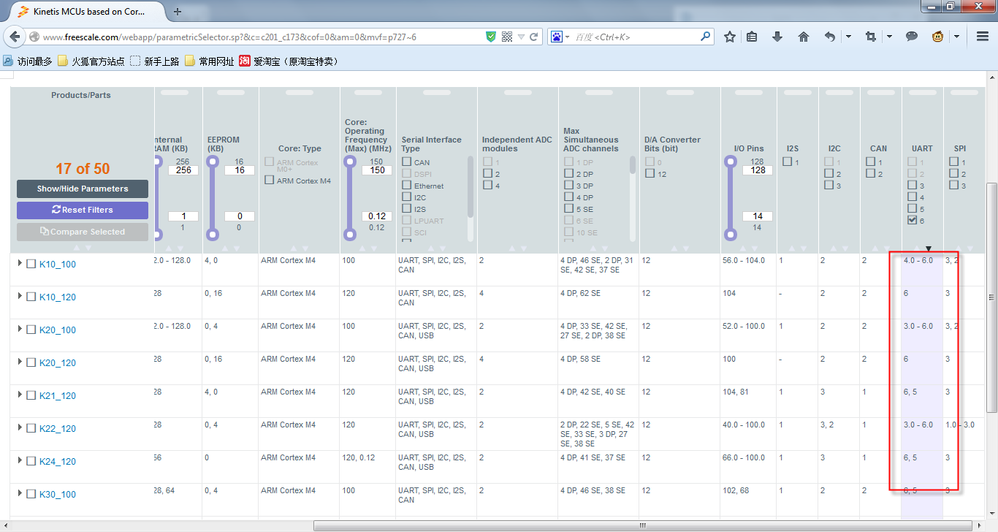
Task: Open the K24_120 product link
Action: 57,461
